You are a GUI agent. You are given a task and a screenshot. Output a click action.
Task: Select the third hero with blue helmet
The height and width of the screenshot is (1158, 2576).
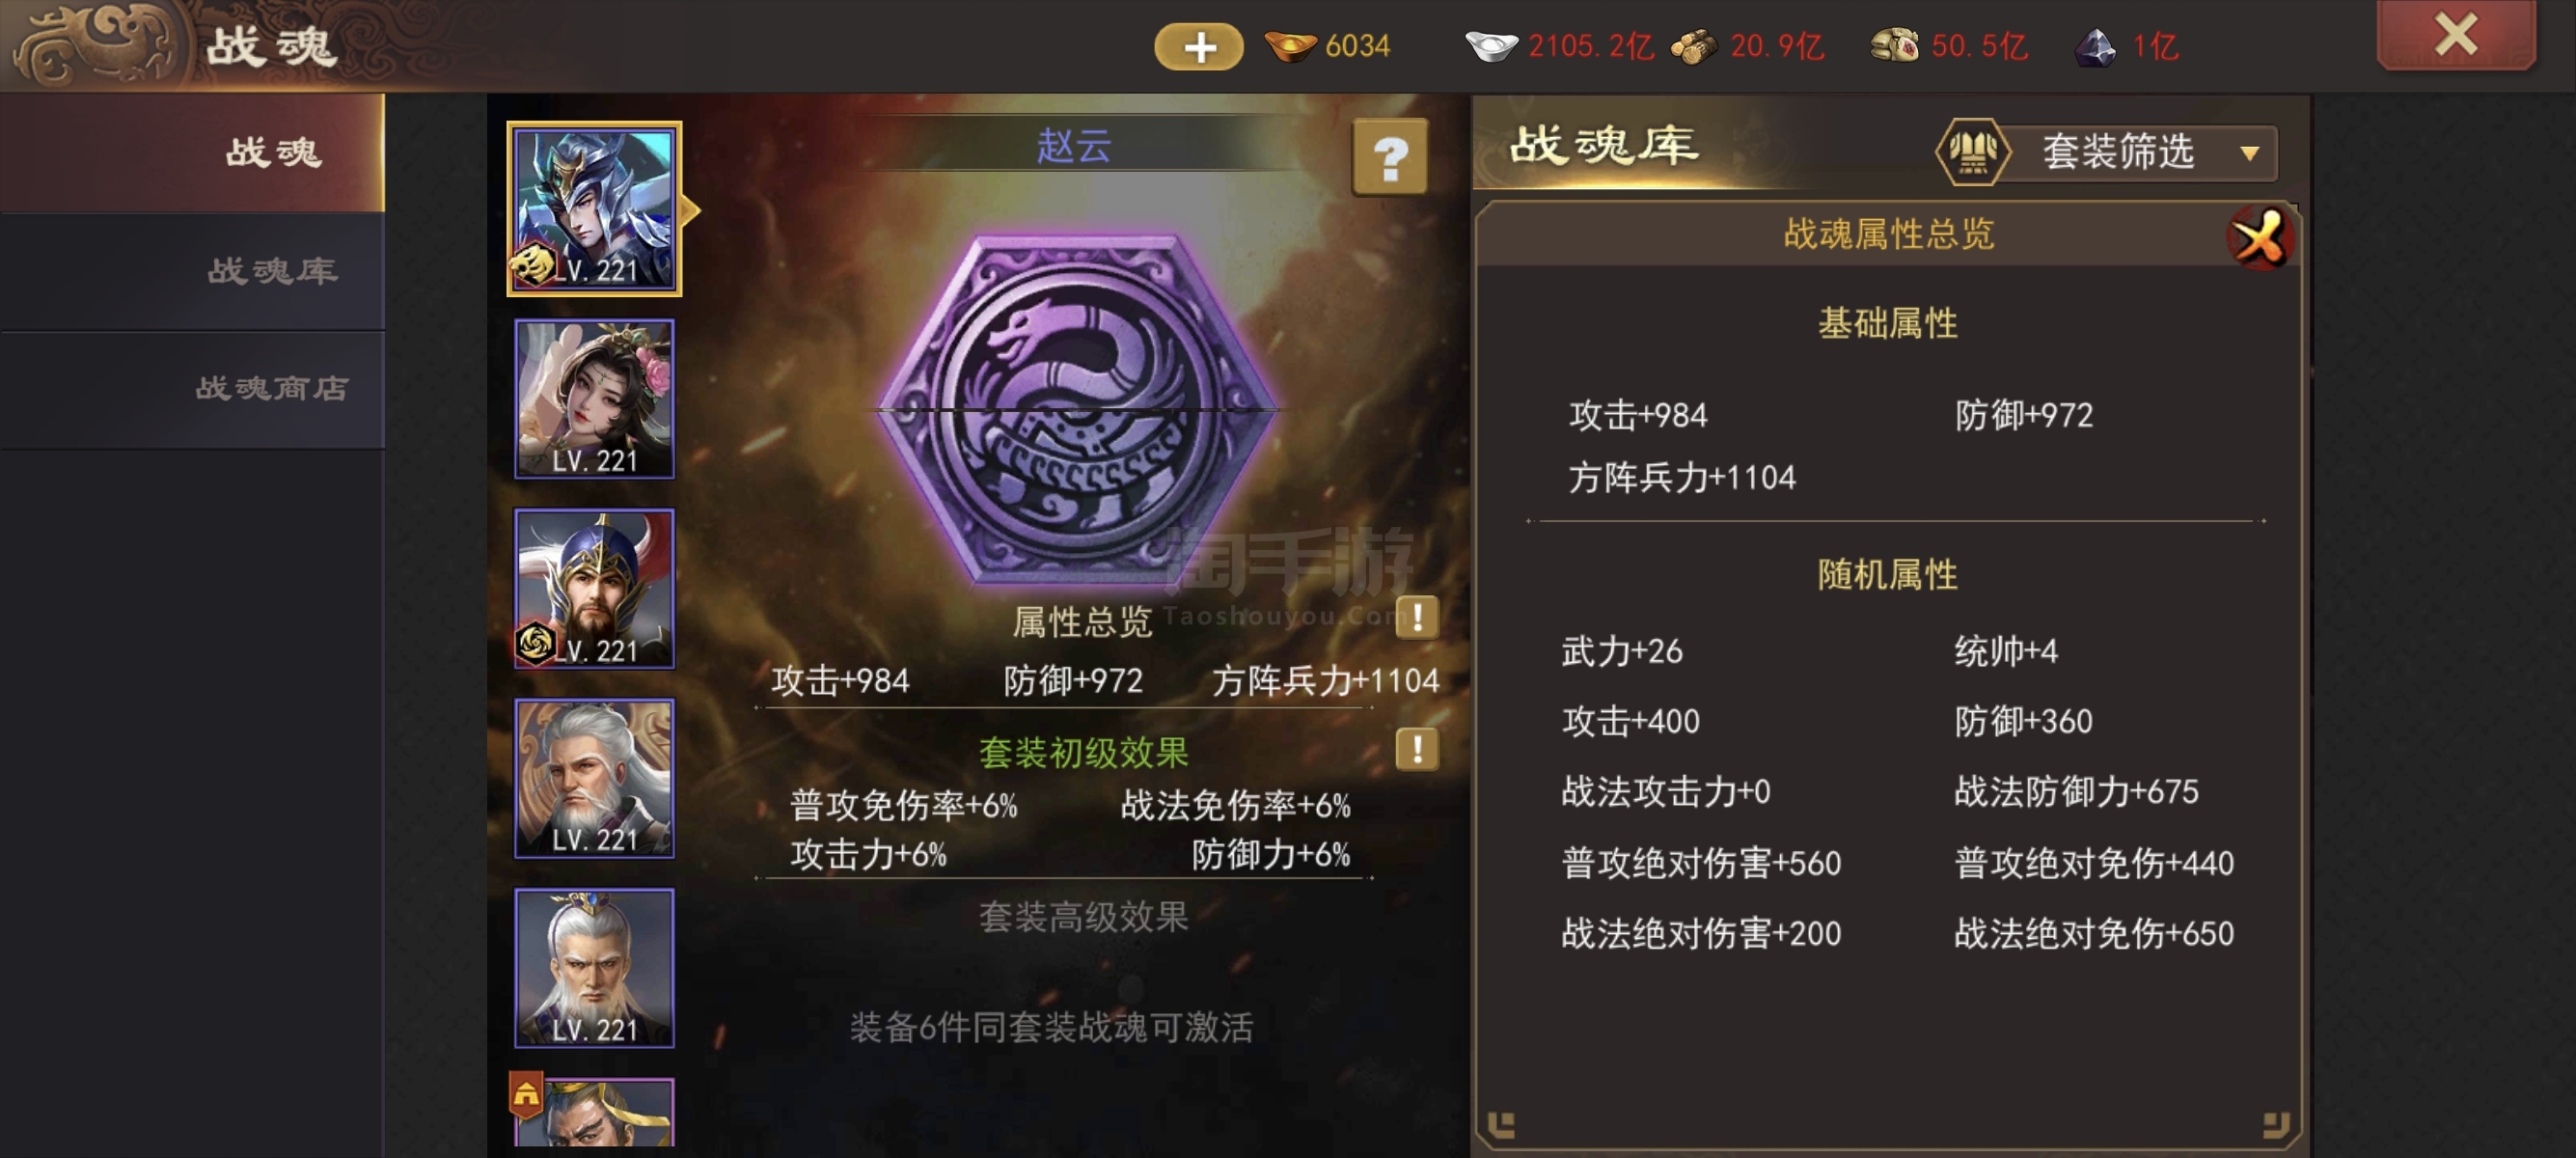[x=594, y=589]
